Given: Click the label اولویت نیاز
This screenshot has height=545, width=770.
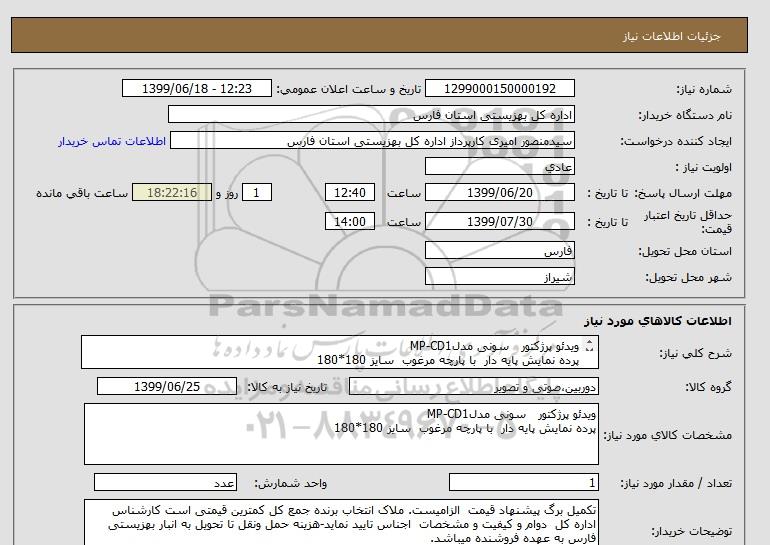Looking at the screenshot, I should pyautogui.click(x=704, y=167).
